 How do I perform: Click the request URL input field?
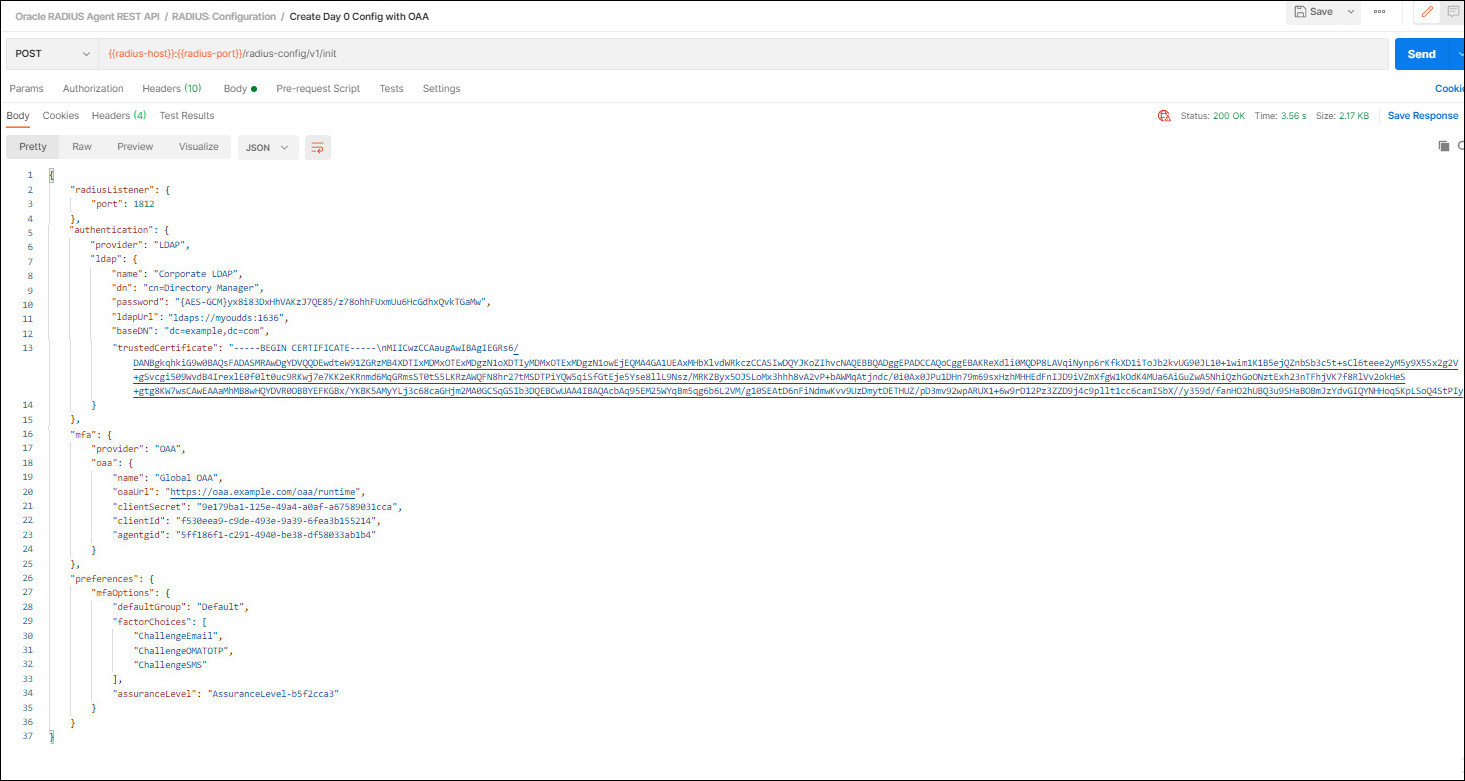tap(743, 53)
